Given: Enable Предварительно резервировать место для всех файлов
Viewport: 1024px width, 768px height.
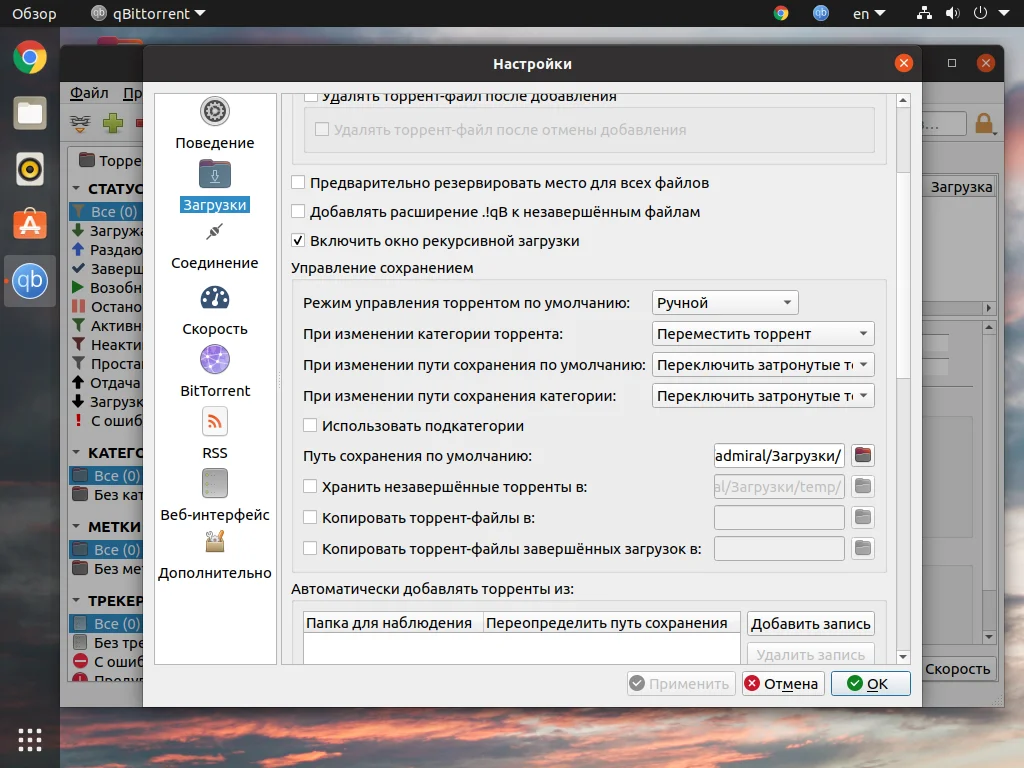Looking at the screenshot, I should click(298, 183).
